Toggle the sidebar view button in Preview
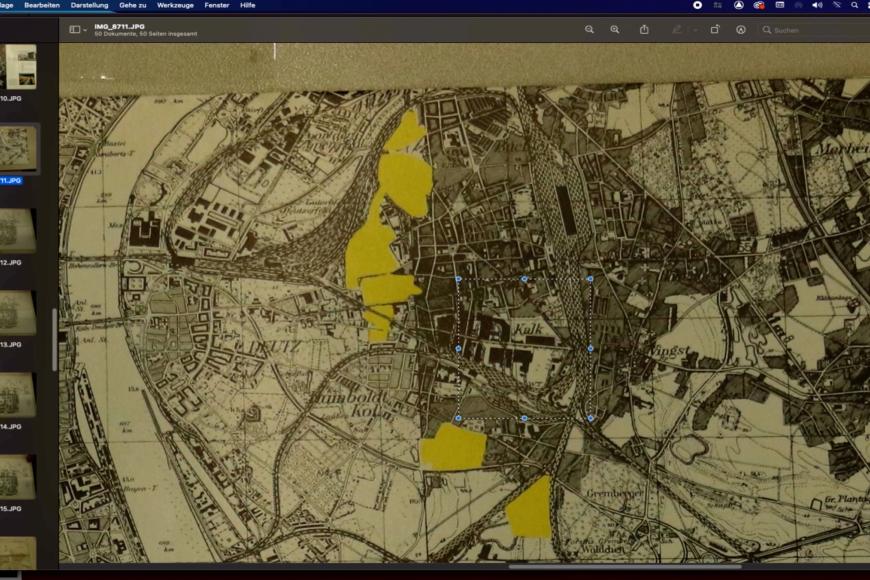This screenshot has height=580, width=870. 74,29
